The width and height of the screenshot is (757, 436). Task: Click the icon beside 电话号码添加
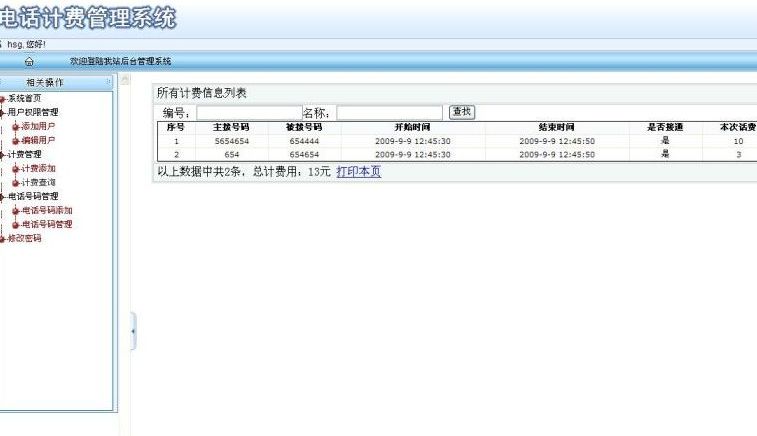(x=15, y=211)
